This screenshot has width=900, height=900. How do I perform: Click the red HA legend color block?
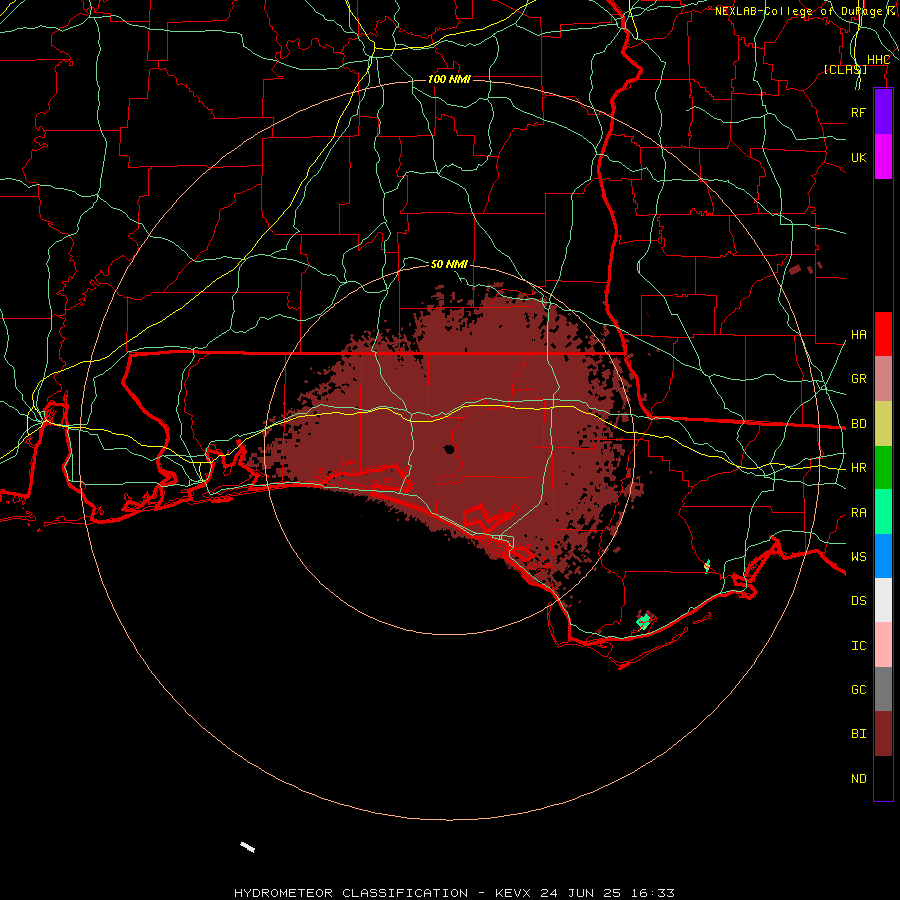pyautogui.click(x=883, y=334)
